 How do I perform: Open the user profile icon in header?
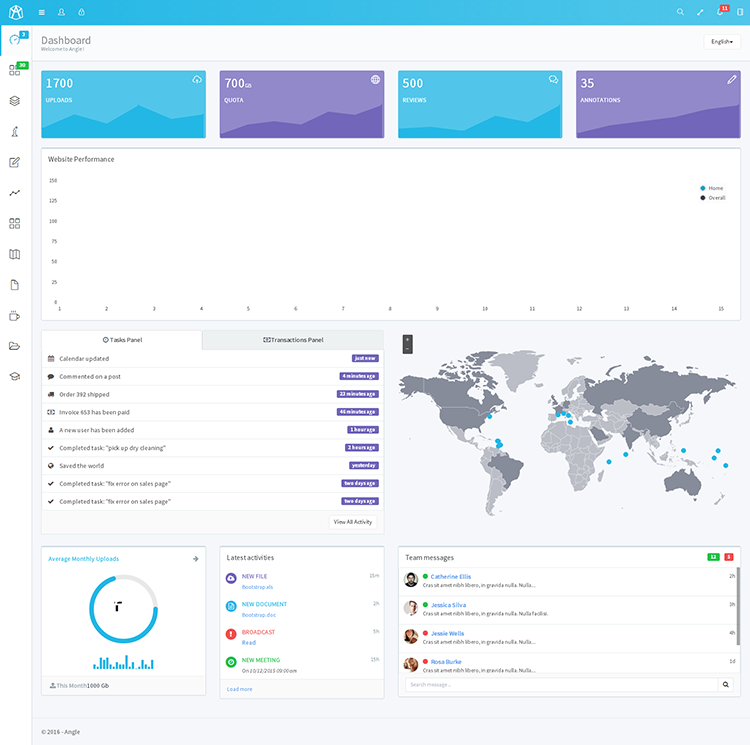point(61,12)
